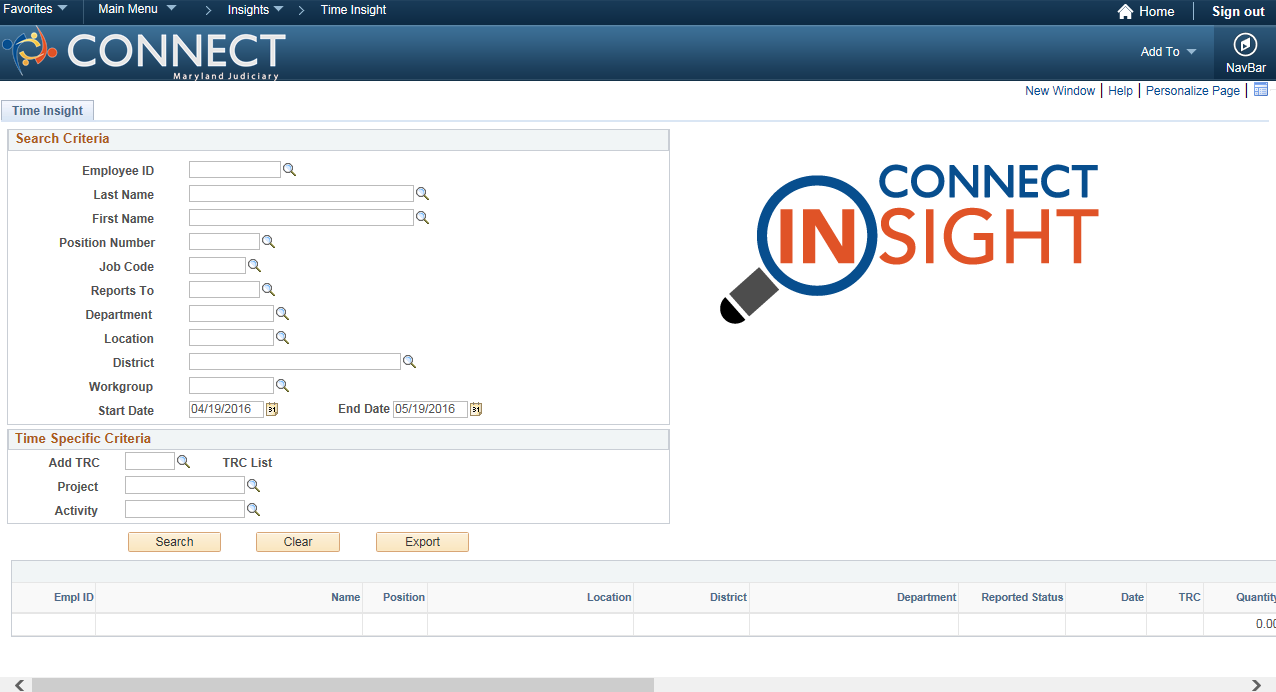Screen dimensions: 1276x692
Task: Open the Add TRC lookup magnifier
Action: point(183,461)
